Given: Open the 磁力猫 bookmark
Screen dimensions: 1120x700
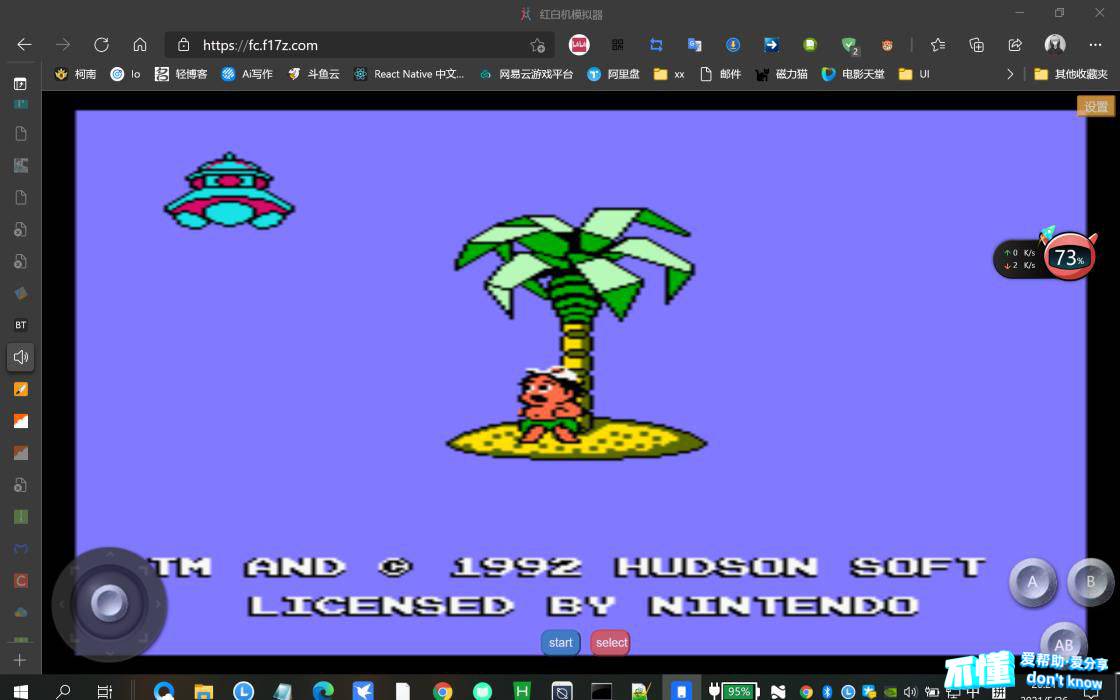Looking at the screenshot, I should click(x=781, y=74).
